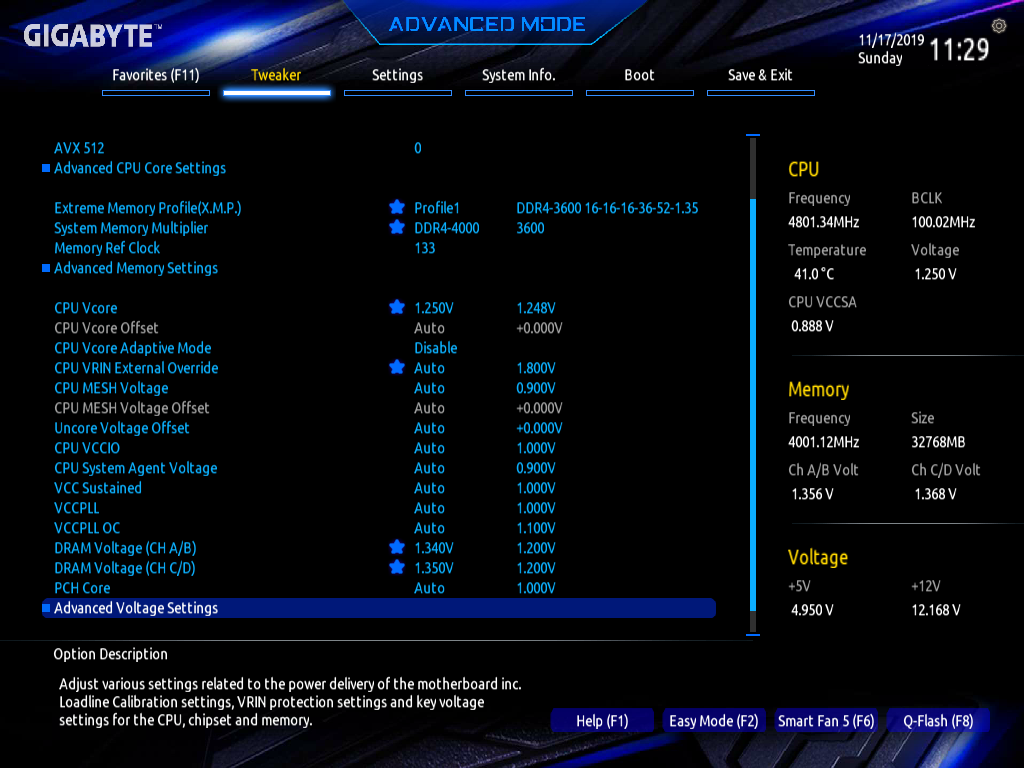Select CPU VRIN External Override Auto value
Image resolution: width=1024 pixels, height=768 pixels.
(x=429, y=368)
